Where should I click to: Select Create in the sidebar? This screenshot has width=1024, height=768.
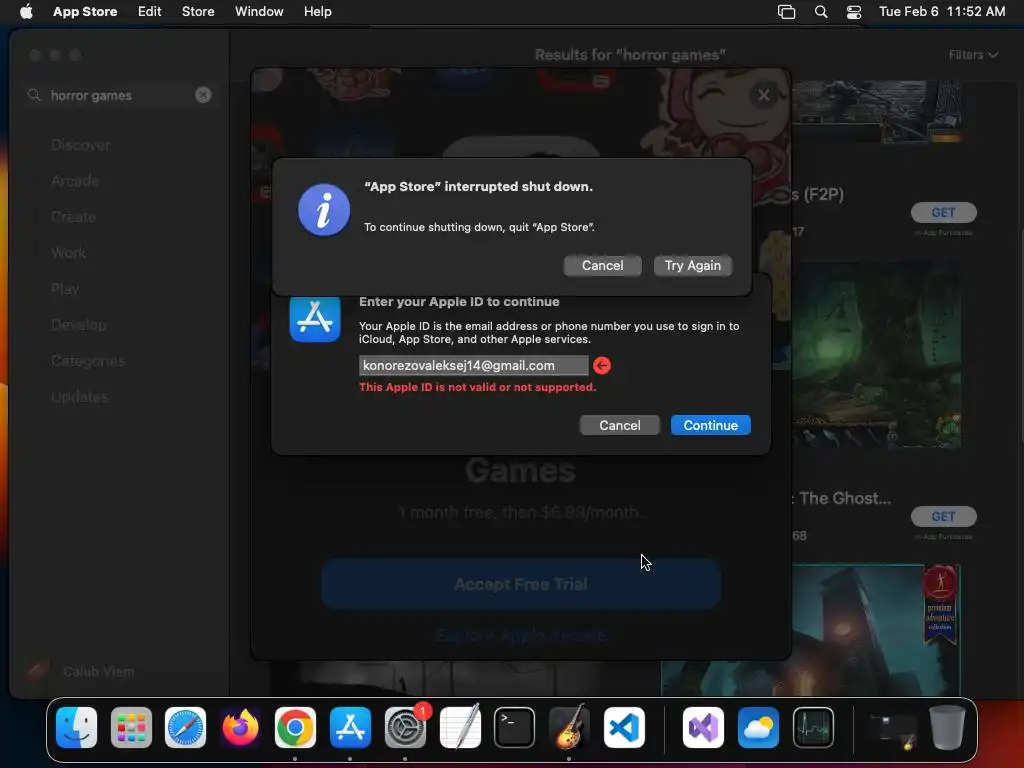click(x=73, y=217)
